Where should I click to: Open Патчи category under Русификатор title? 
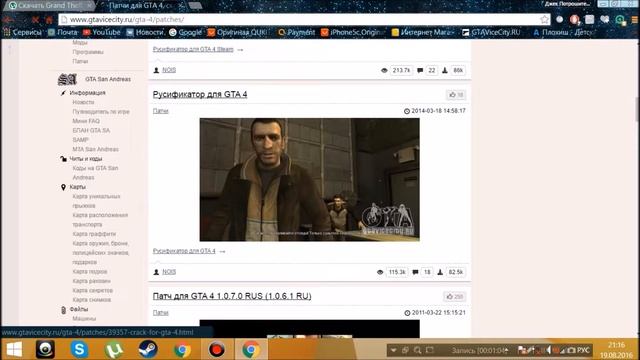click(x=160, y=111)
